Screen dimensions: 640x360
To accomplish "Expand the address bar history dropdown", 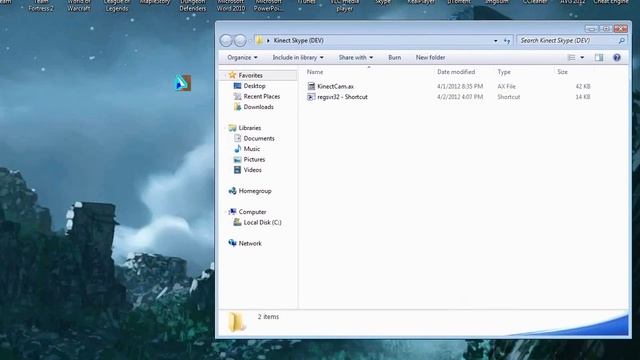I will tap(496, 41).
